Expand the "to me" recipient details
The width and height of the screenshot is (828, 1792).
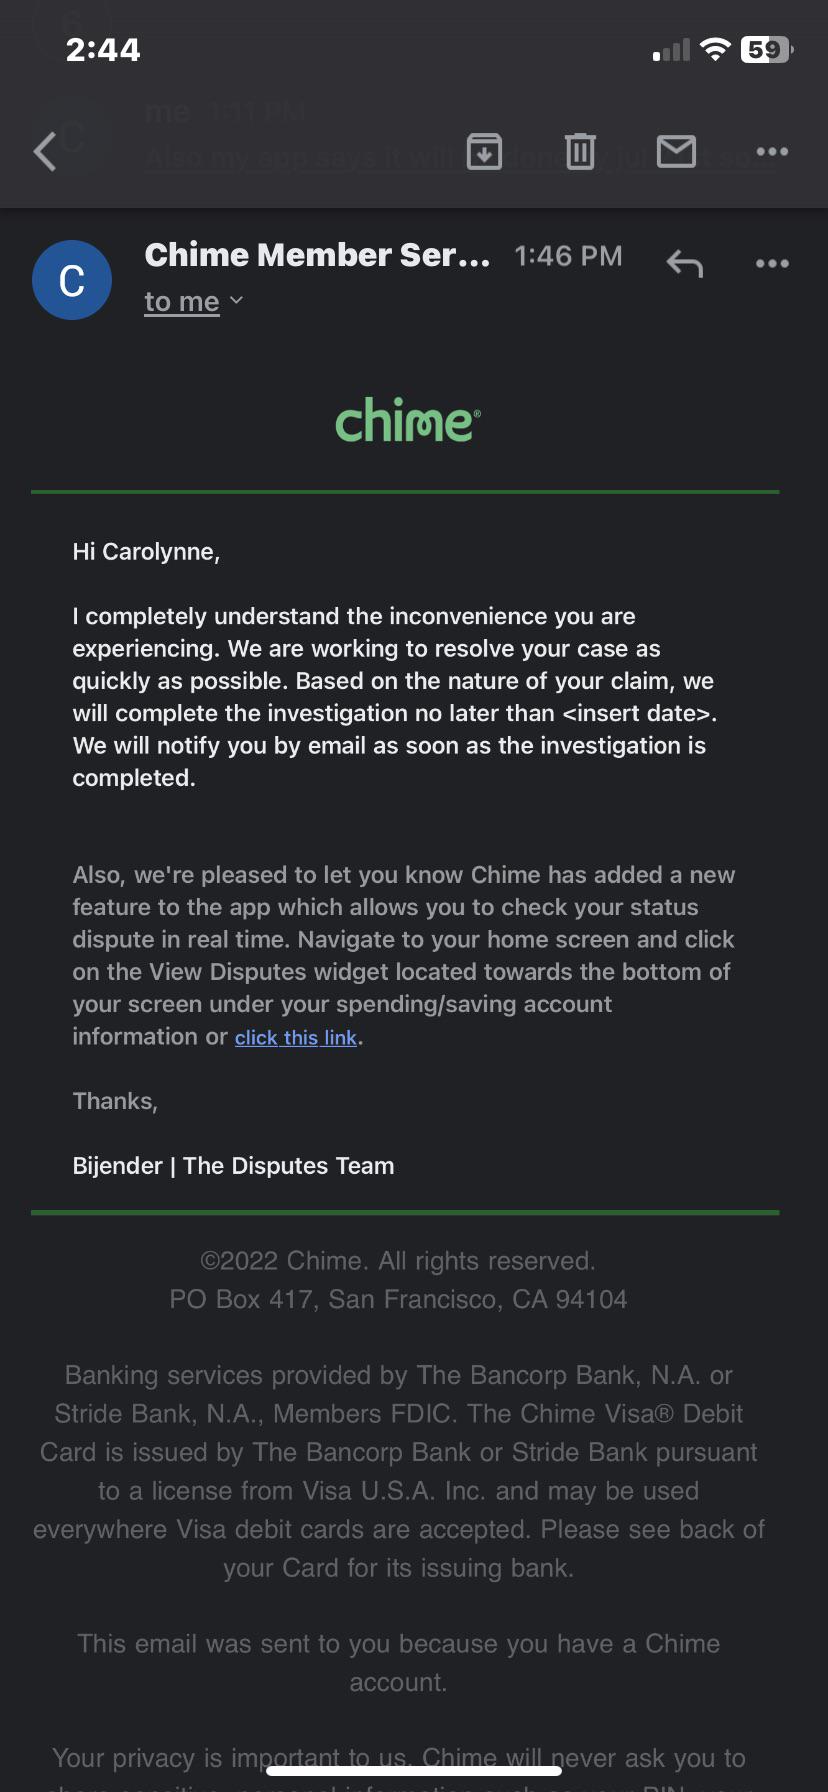click(x=193, y=301)
